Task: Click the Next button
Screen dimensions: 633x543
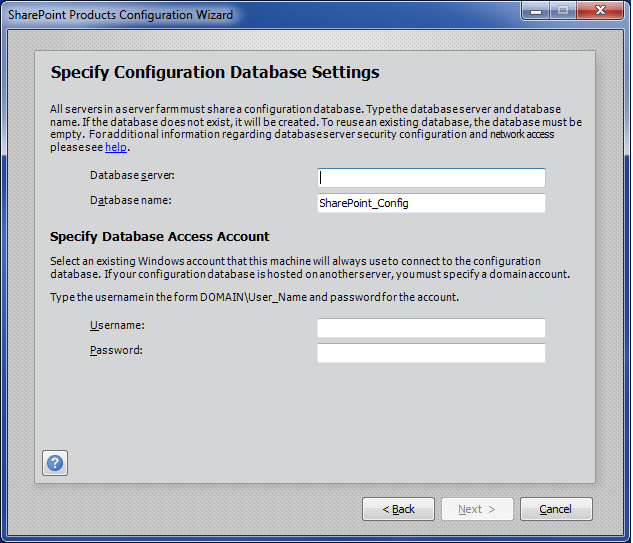Action: point(477,509)
